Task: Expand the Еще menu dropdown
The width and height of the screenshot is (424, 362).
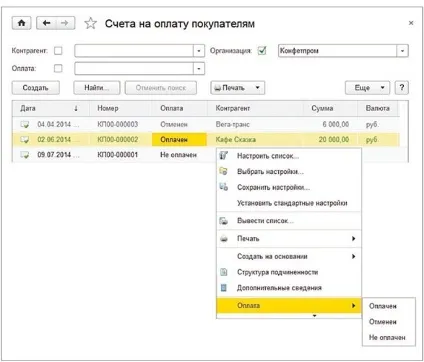Action: click(383, 88)
